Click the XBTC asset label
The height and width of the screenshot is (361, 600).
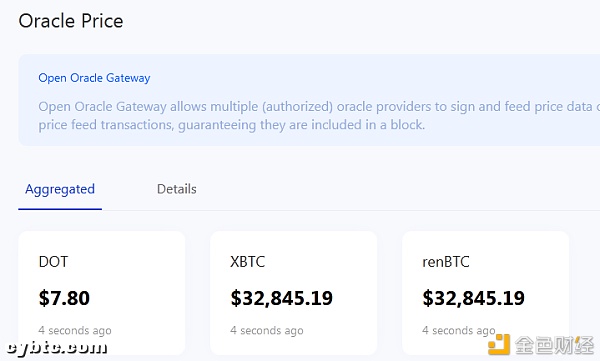(x=248, y=262)
